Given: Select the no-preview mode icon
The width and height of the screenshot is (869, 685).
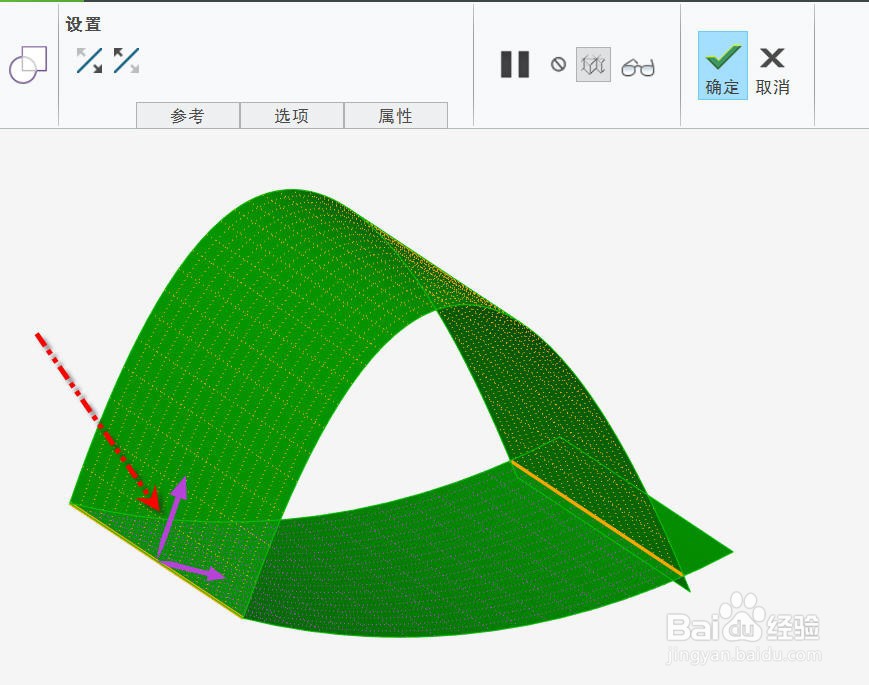Looking at the screenshot, I should 559,64.
